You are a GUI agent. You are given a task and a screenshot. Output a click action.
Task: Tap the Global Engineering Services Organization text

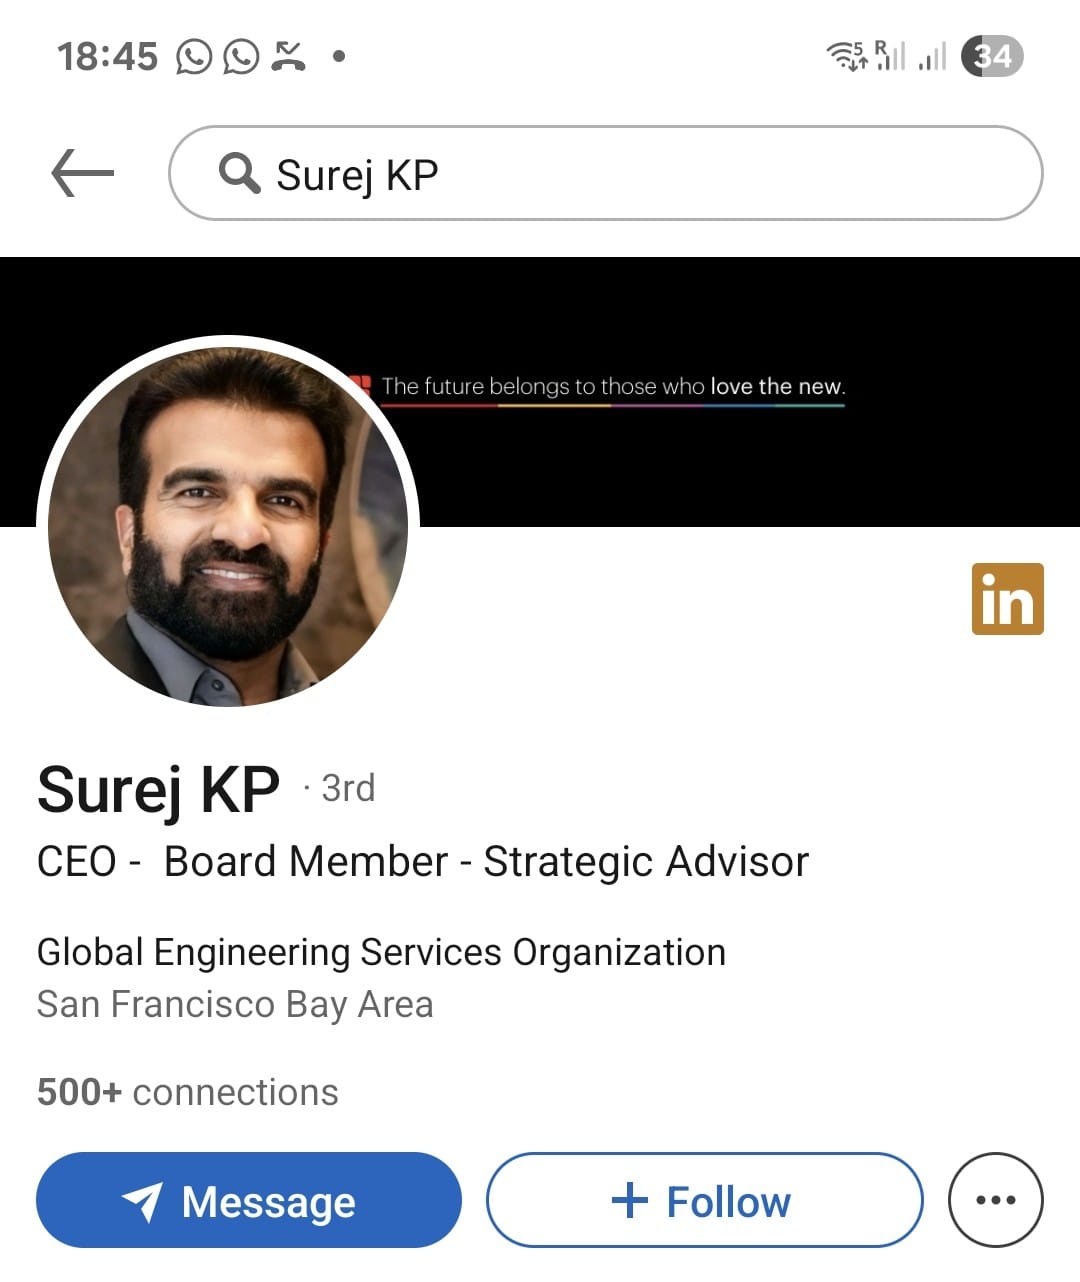(381, 952)
